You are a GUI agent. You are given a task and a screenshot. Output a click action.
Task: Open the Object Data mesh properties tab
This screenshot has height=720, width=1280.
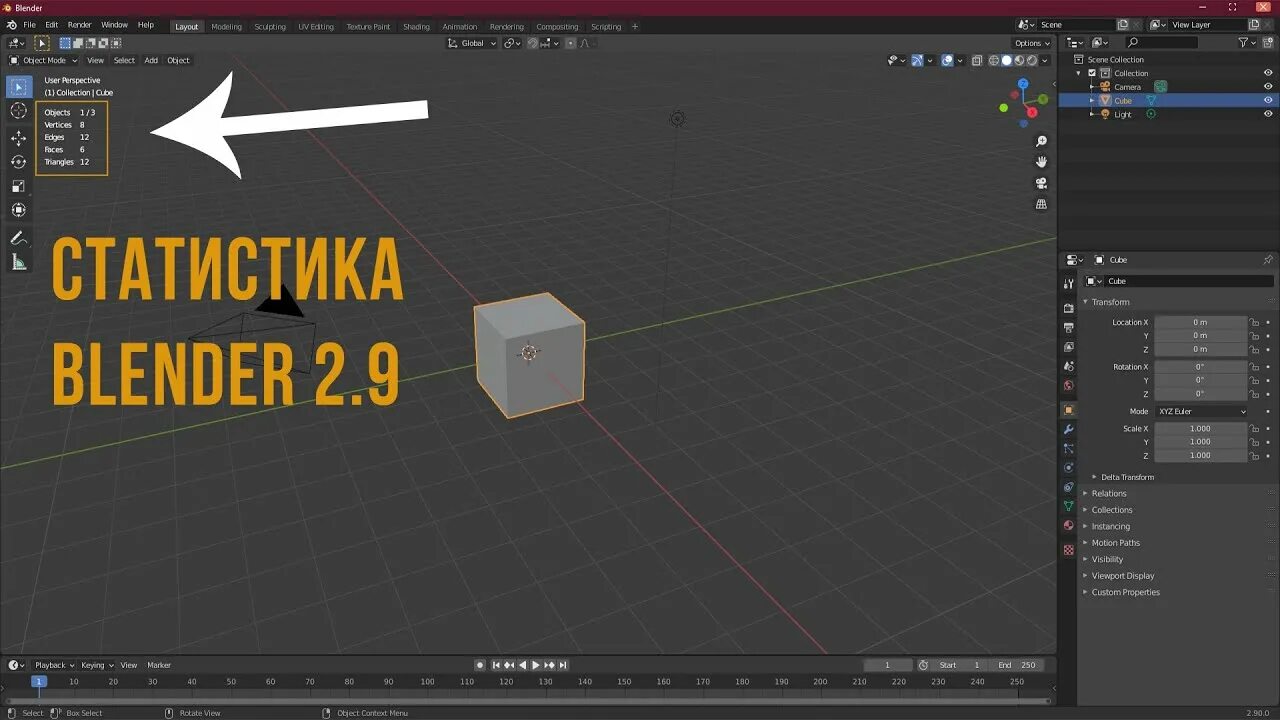(1068, 506)
